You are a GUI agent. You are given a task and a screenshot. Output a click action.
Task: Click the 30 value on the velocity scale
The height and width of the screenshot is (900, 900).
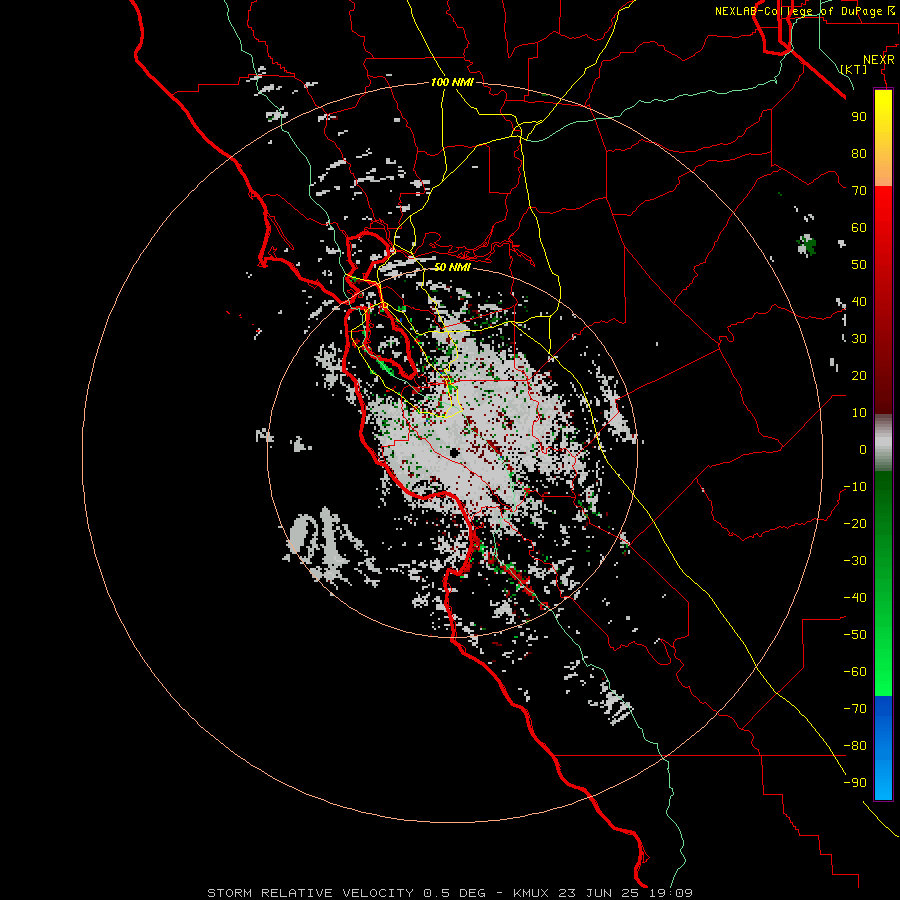coord(859,339)
